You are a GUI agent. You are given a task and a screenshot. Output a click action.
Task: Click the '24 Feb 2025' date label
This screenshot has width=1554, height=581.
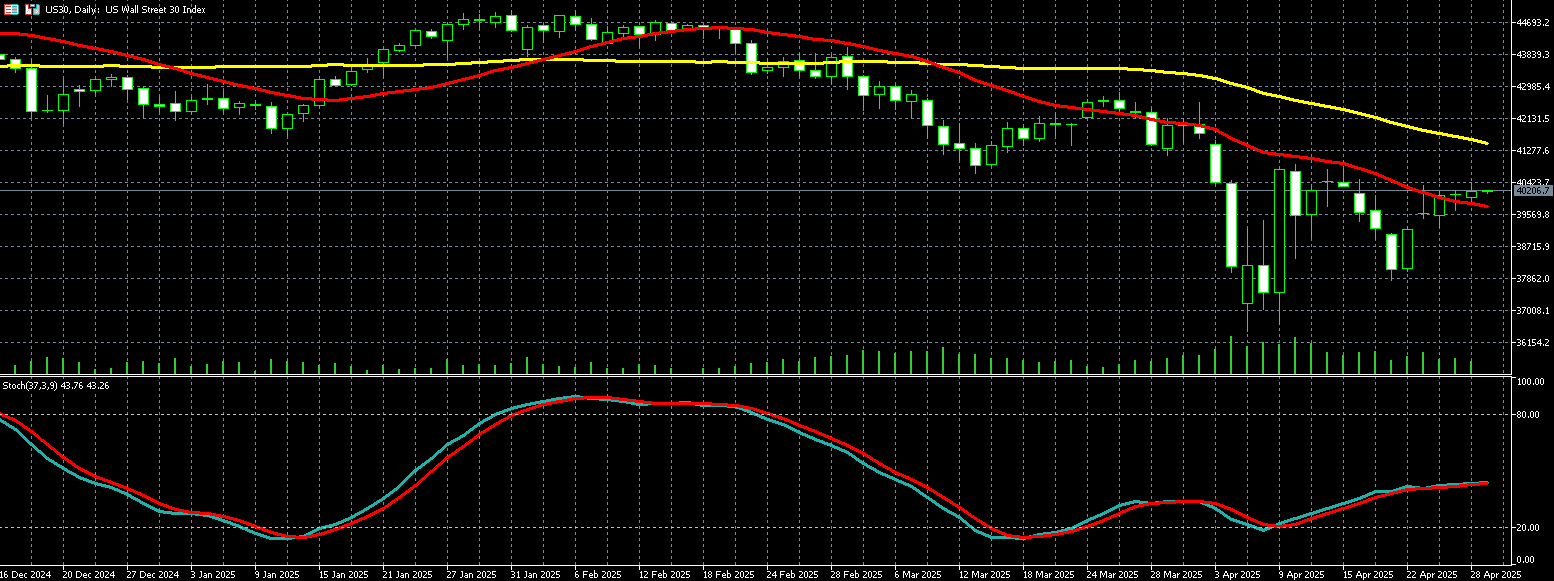pos(792,575)
